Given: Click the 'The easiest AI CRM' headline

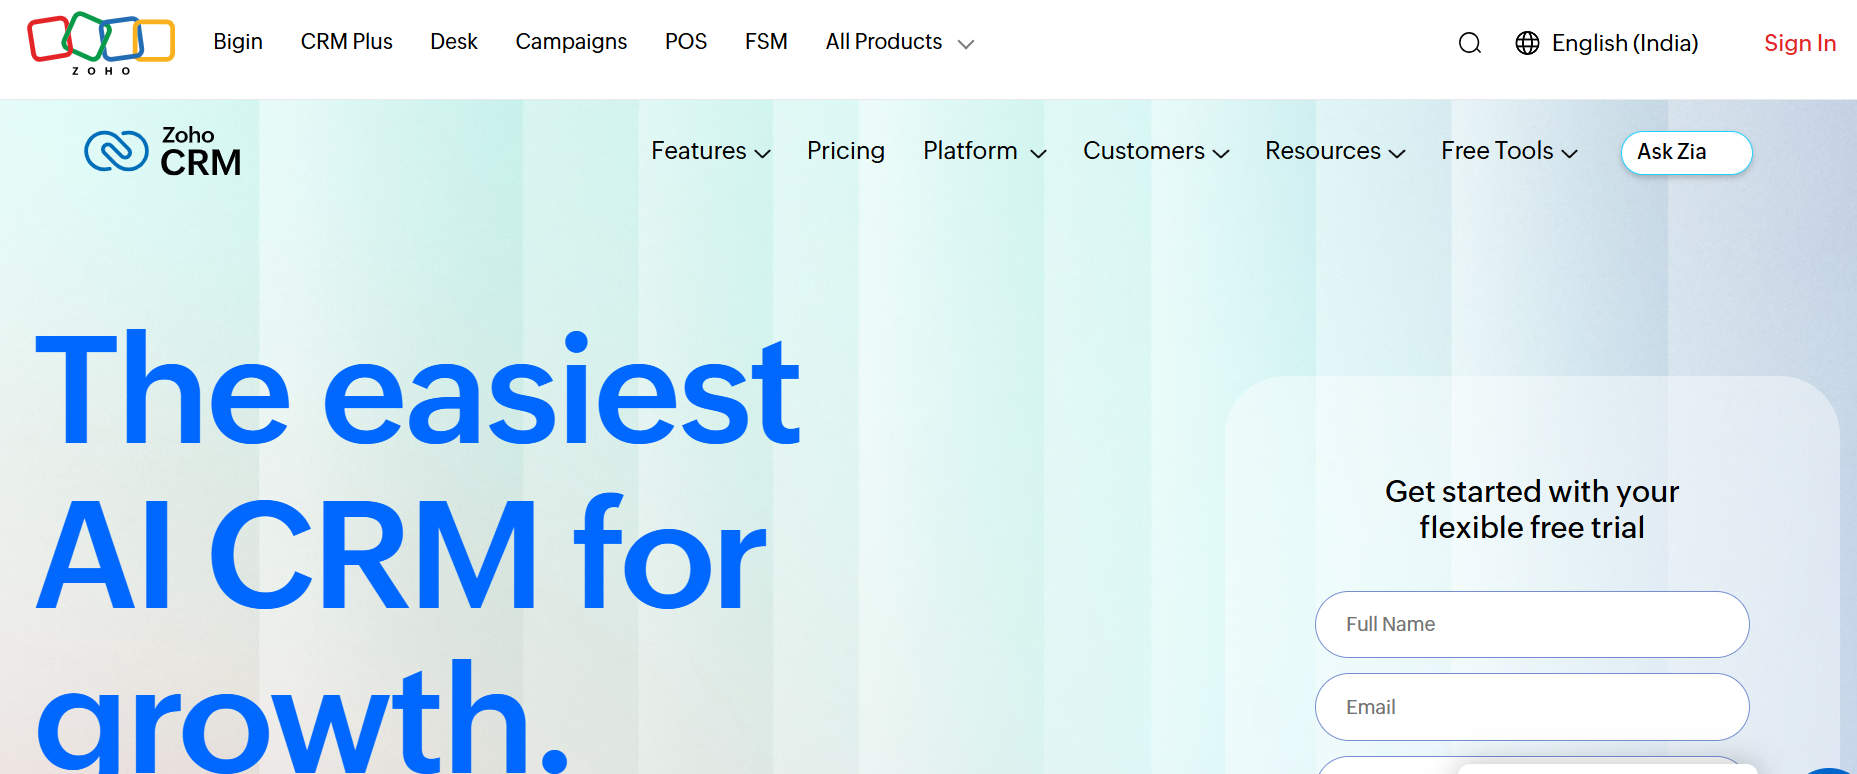Looking at the screenshot, I should (418, 550).
